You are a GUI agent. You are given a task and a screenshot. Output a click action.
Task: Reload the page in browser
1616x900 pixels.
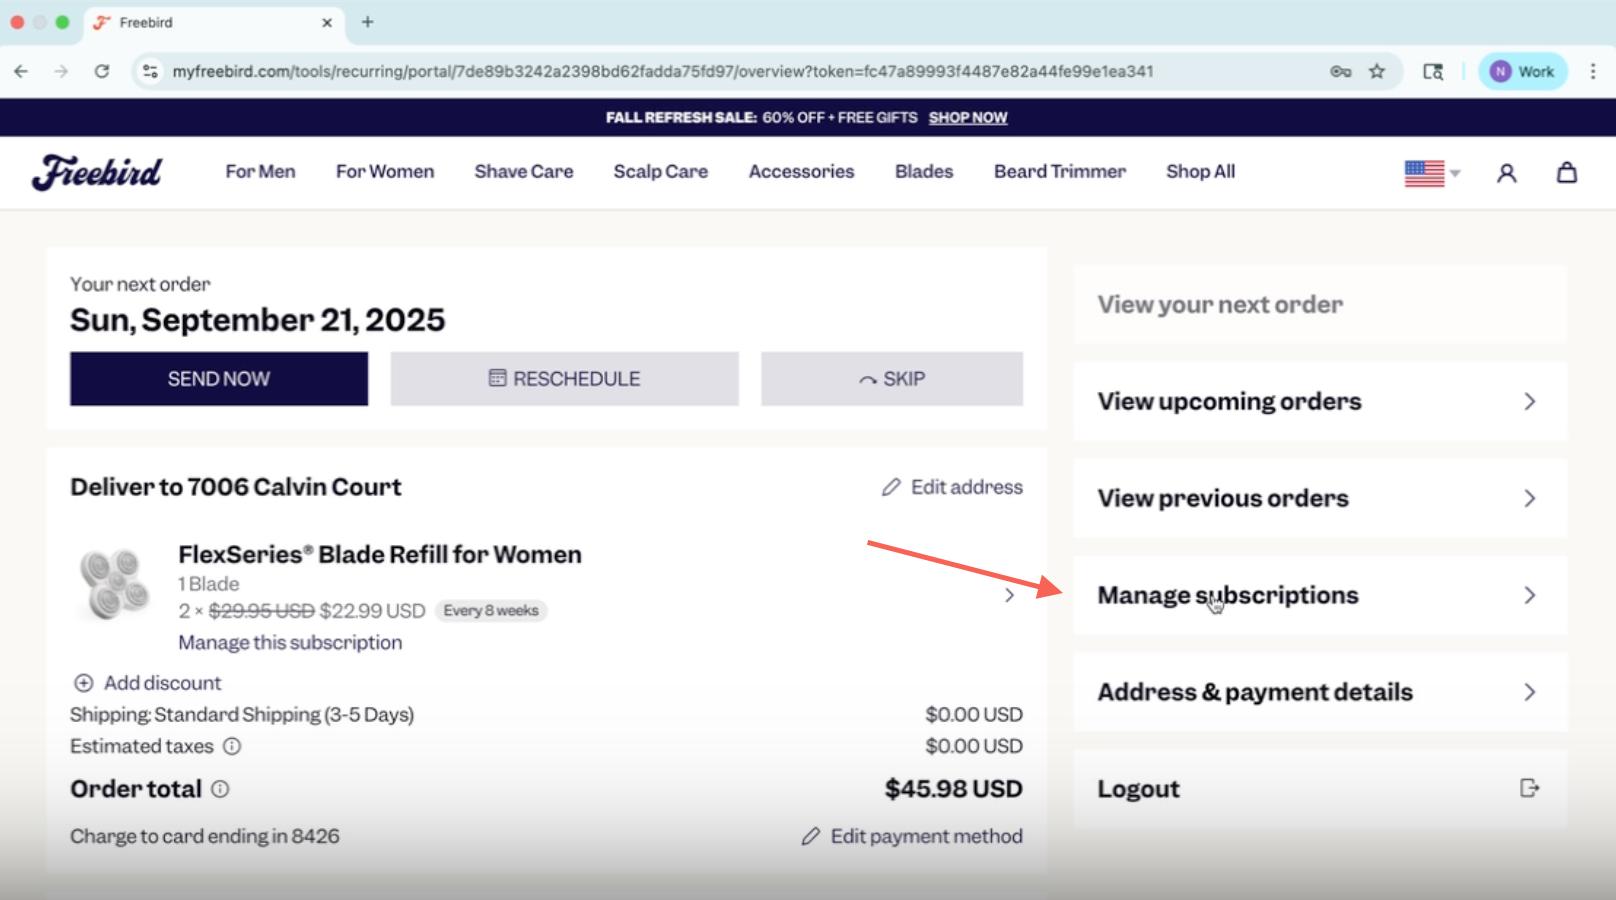[x=102, y=71]
